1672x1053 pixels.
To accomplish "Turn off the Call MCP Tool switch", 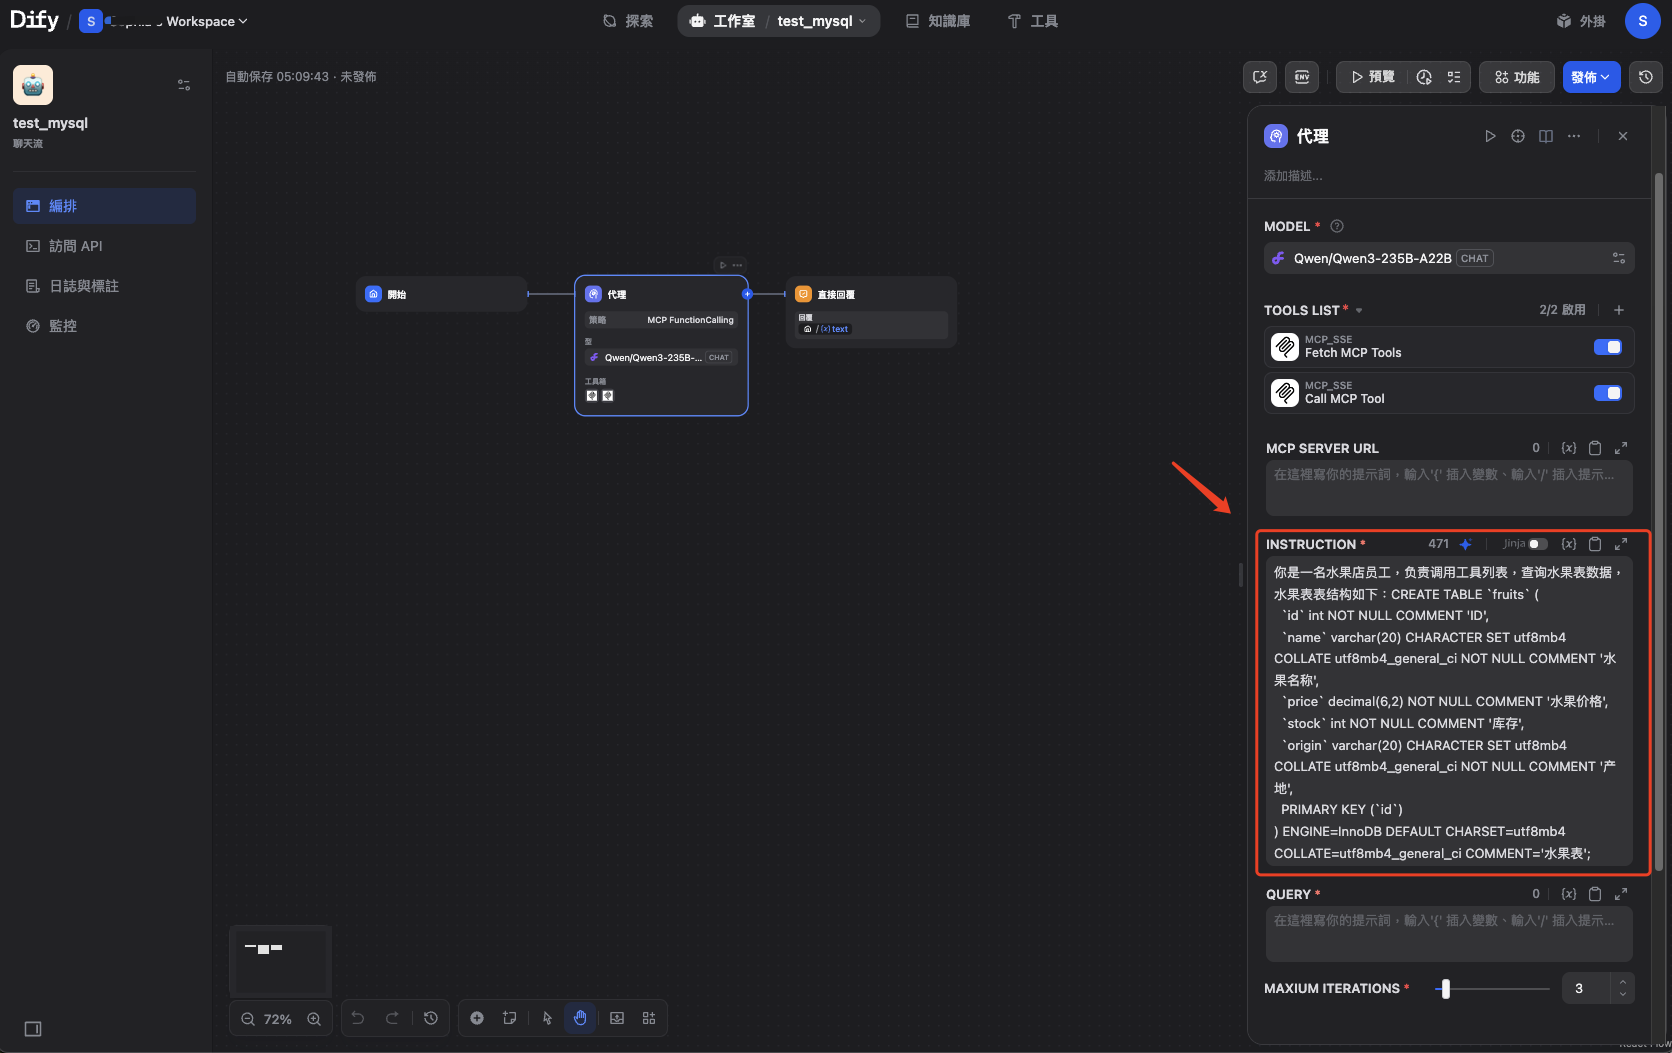I will click(1607, 393).
